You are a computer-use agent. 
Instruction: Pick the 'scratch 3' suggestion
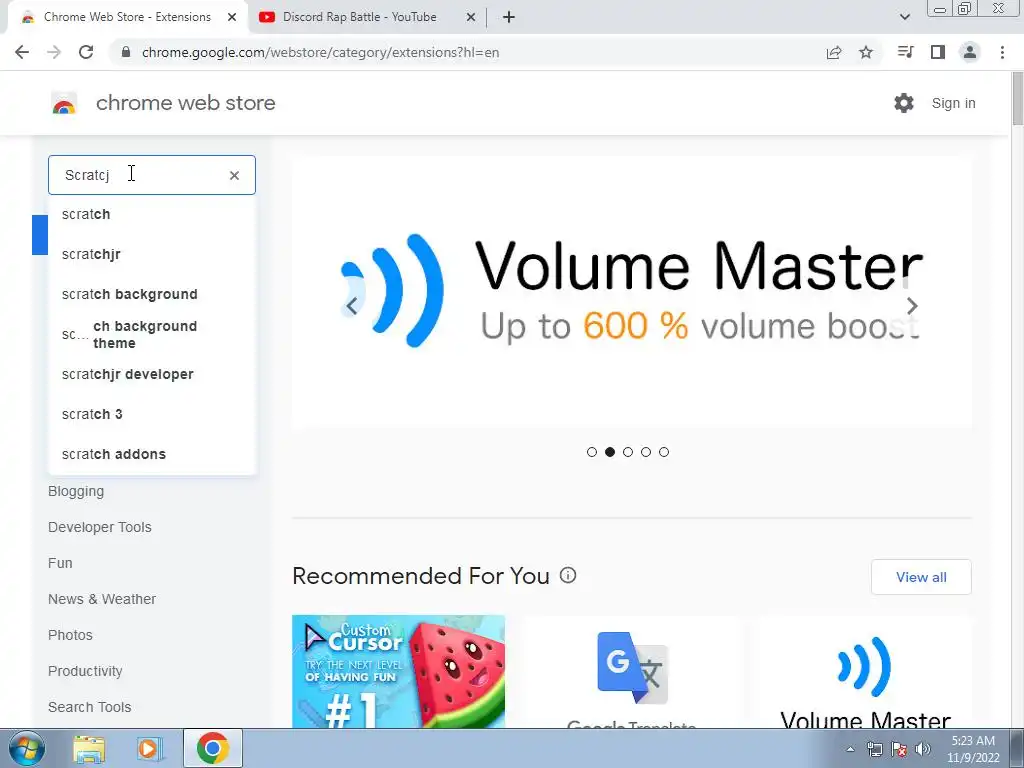(152, 414)
